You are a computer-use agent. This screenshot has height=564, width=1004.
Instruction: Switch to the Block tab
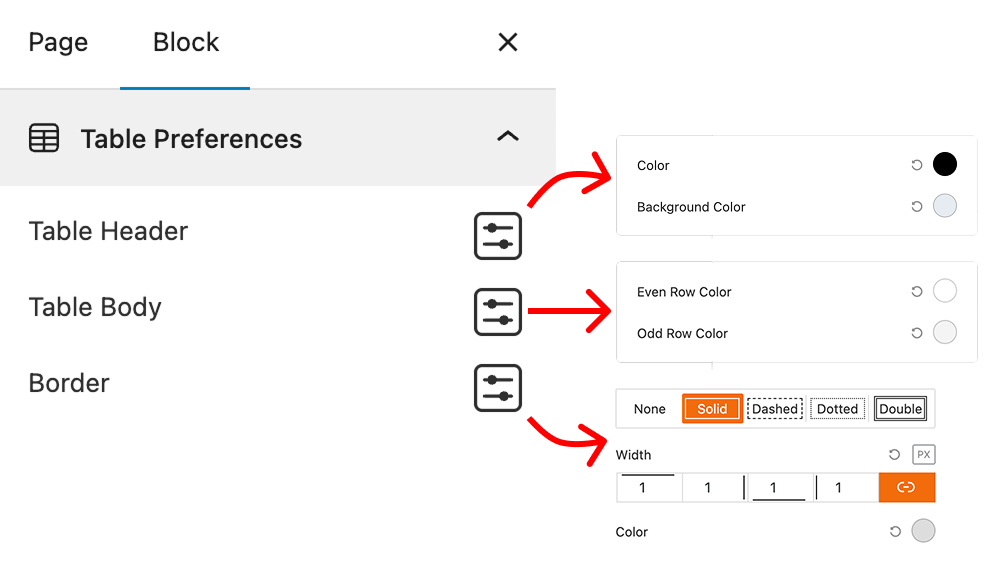point(186,43)
